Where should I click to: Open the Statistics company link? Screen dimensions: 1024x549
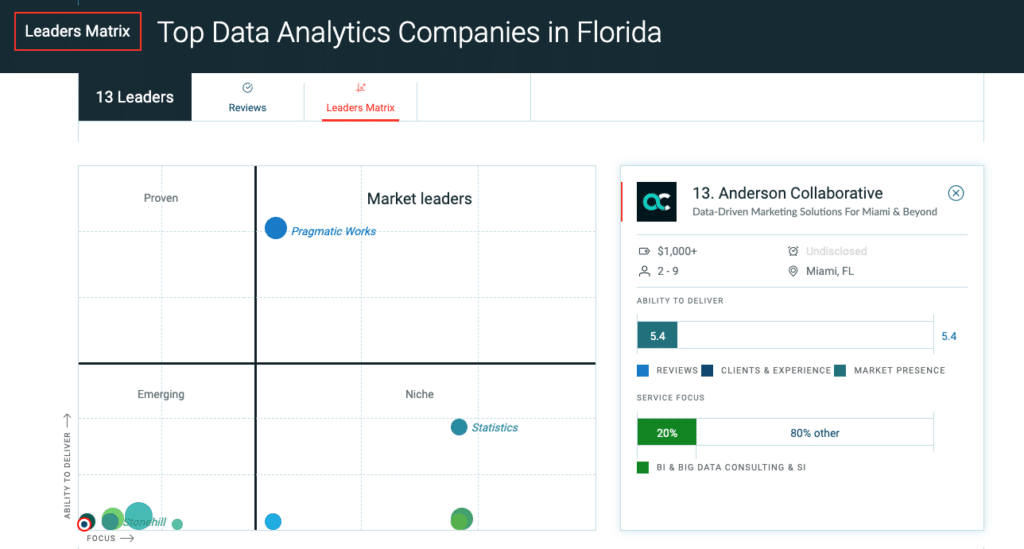[x=494, y=428]
